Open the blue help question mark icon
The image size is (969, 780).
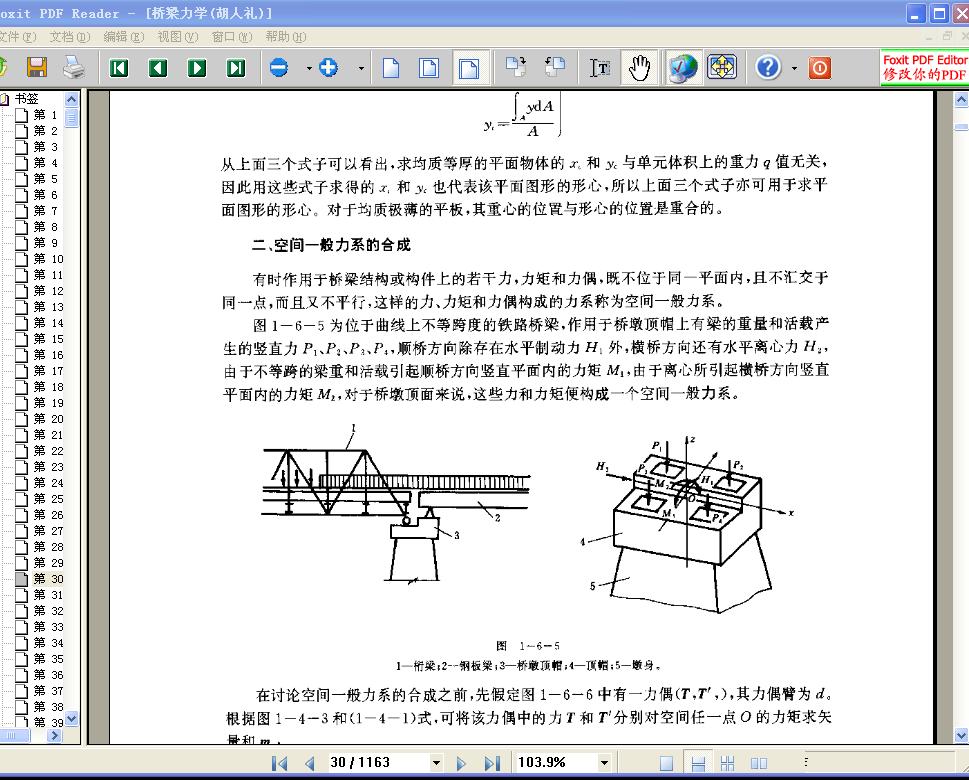pos(767,68)
